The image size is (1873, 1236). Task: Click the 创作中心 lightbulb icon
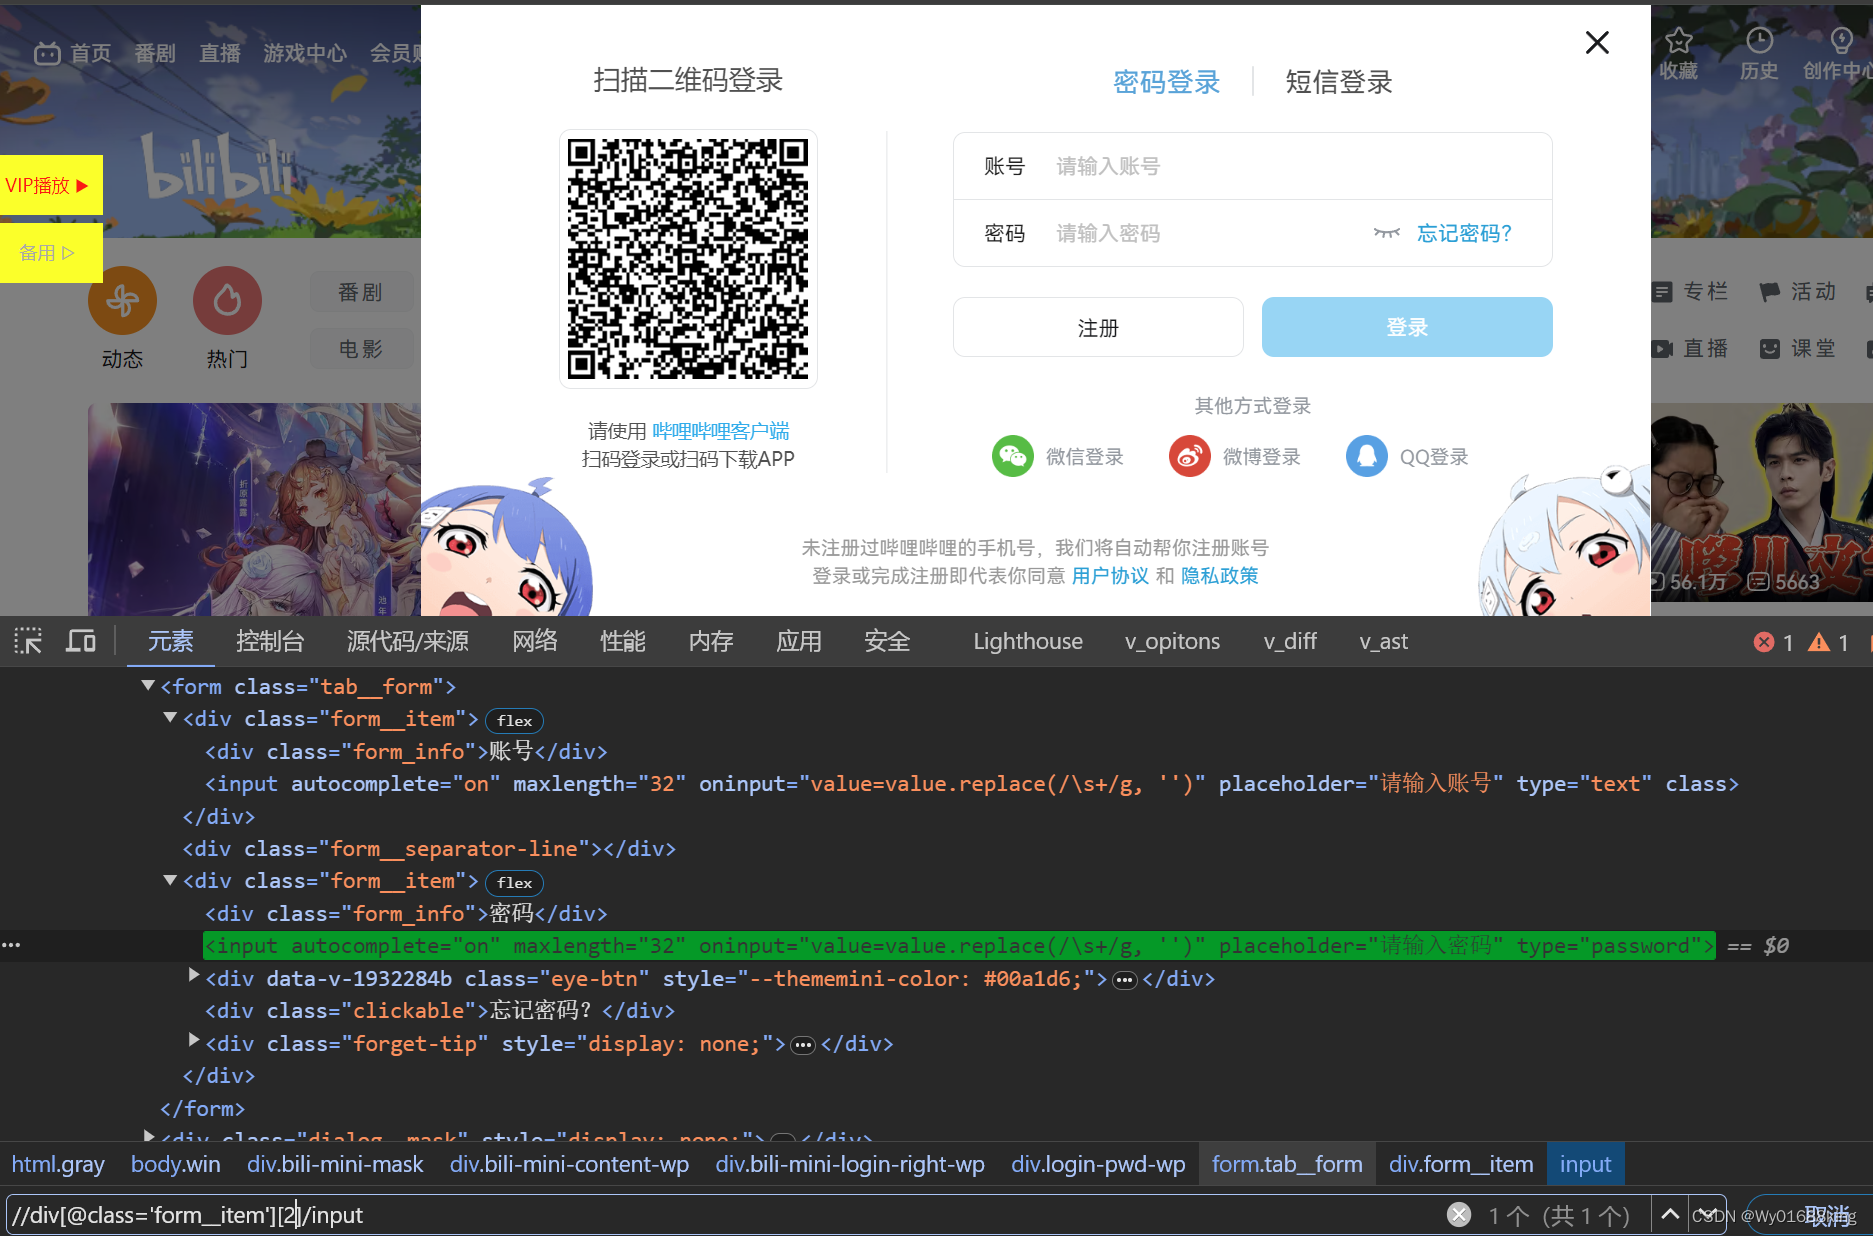[x=1841, y=40]
